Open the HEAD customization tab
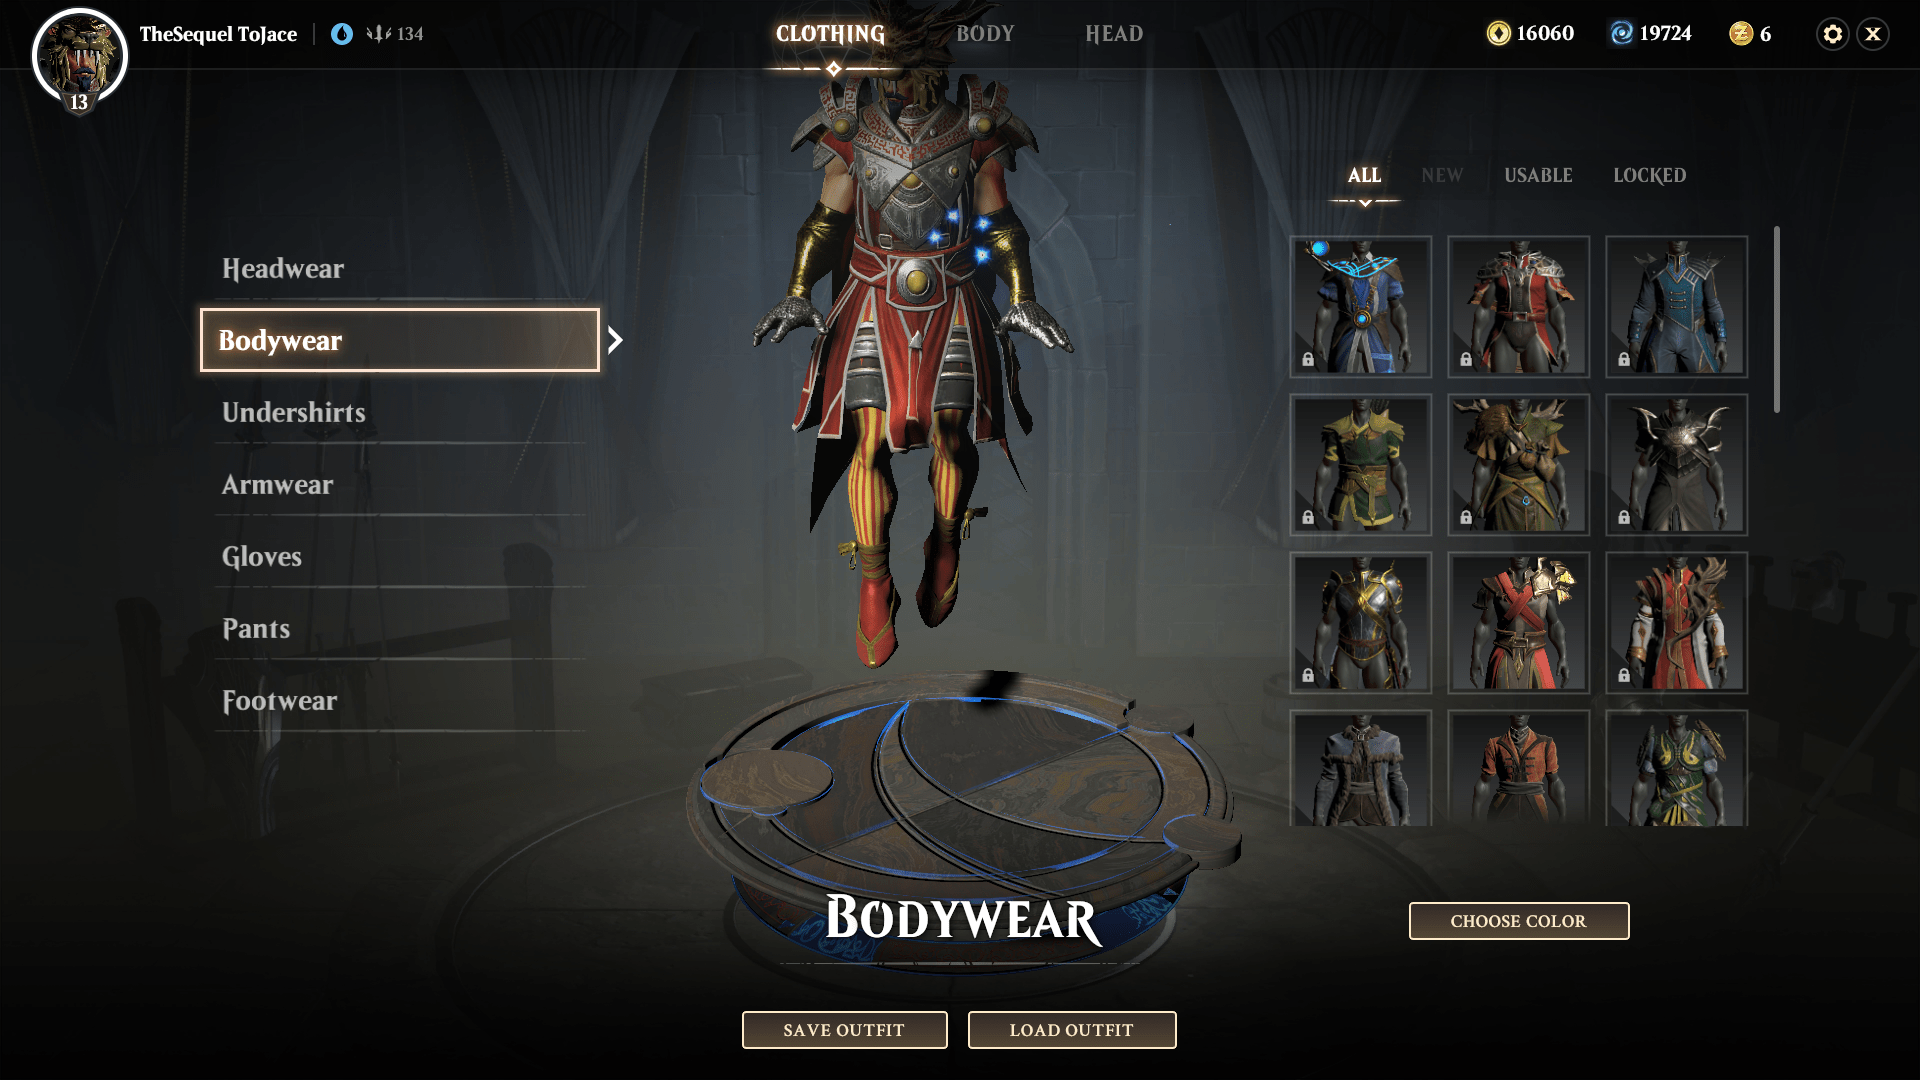Image resolution: width=1920 pixels, height=1080 pixels. [1113, 33]
